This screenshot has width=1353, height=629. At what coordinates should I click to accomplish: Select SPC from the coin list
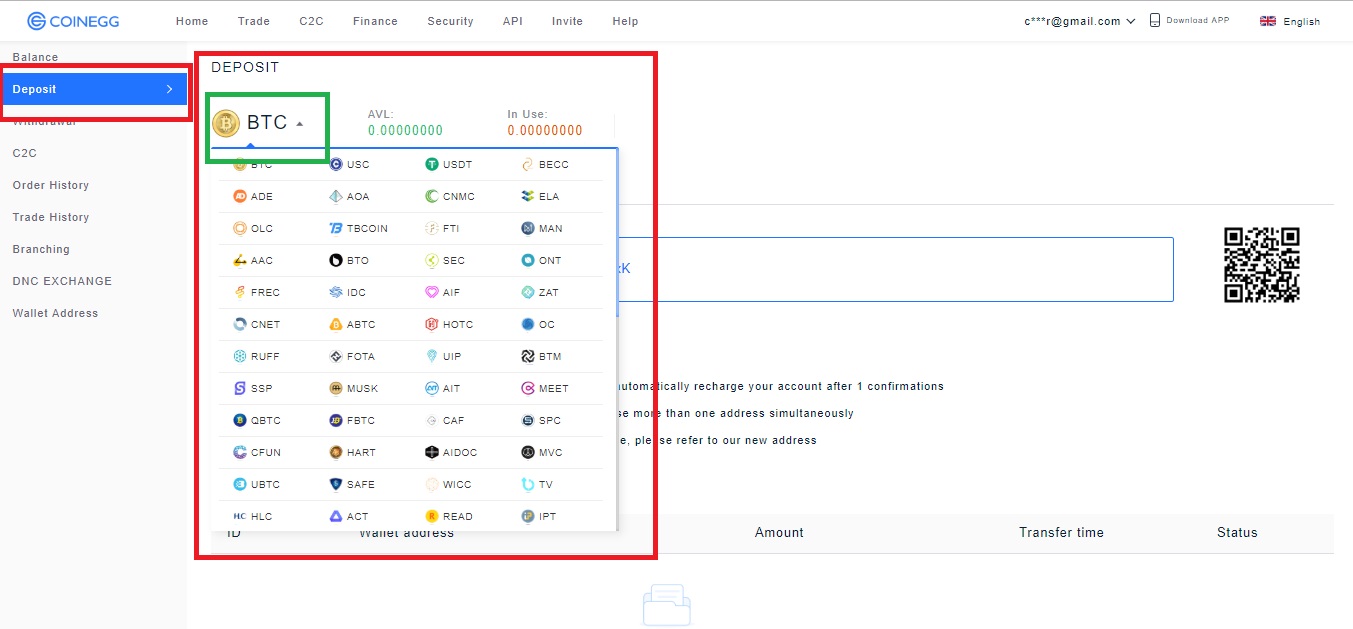coord(541,420)
